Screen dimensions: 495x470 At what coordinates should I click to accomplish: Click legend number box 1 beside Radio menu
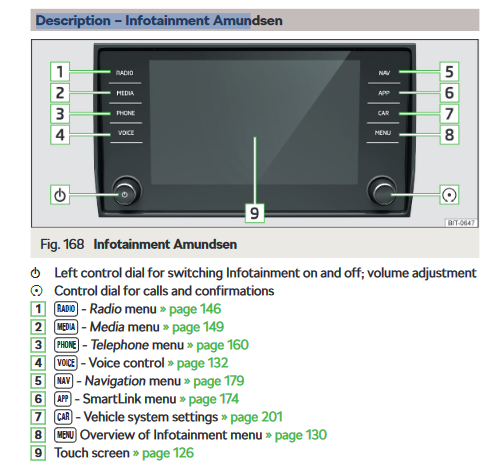[38, 309]
